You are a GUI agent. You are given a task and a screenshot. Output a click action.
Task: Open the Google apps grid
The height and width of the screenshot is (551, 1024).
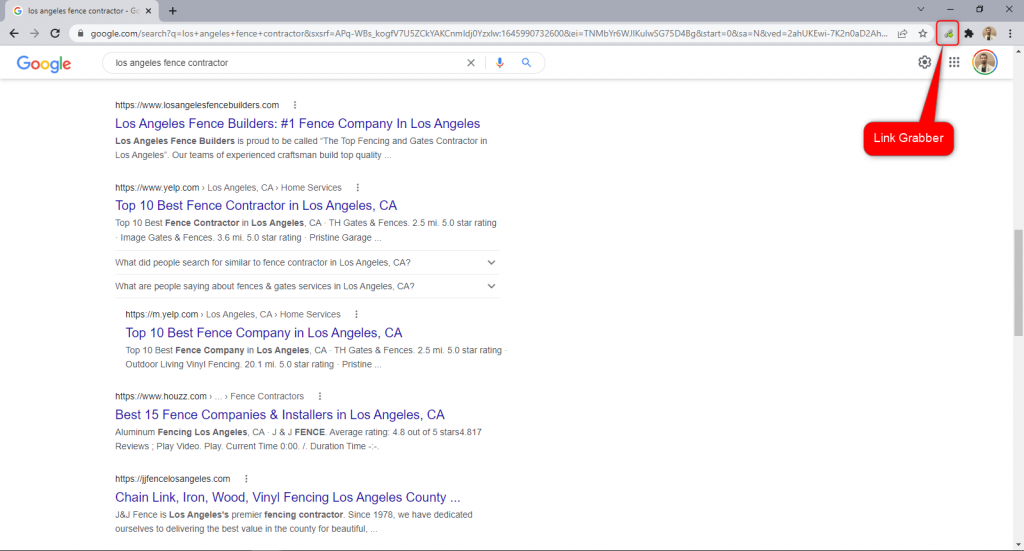(954, 63)
